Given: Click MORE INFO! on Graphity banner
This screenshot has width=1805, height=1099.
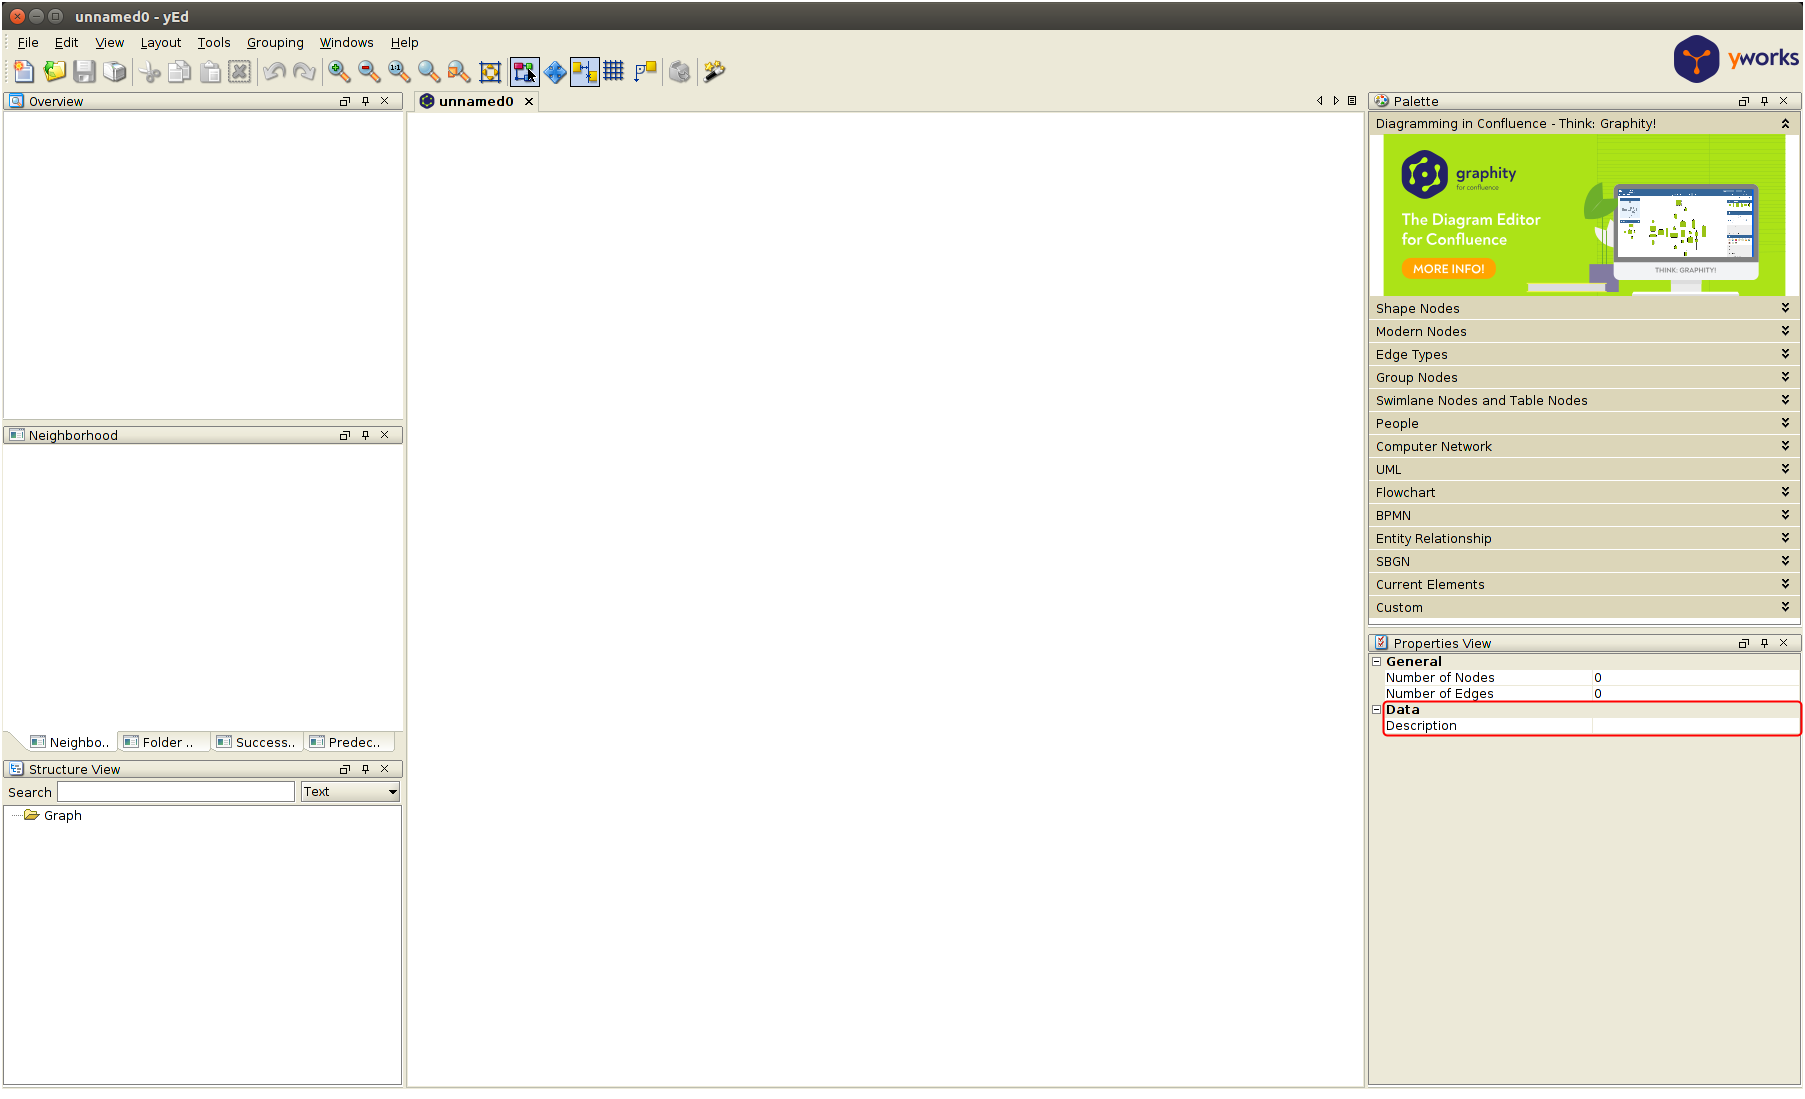Looking at the screenshot, I should click(x=1448, y=268).
